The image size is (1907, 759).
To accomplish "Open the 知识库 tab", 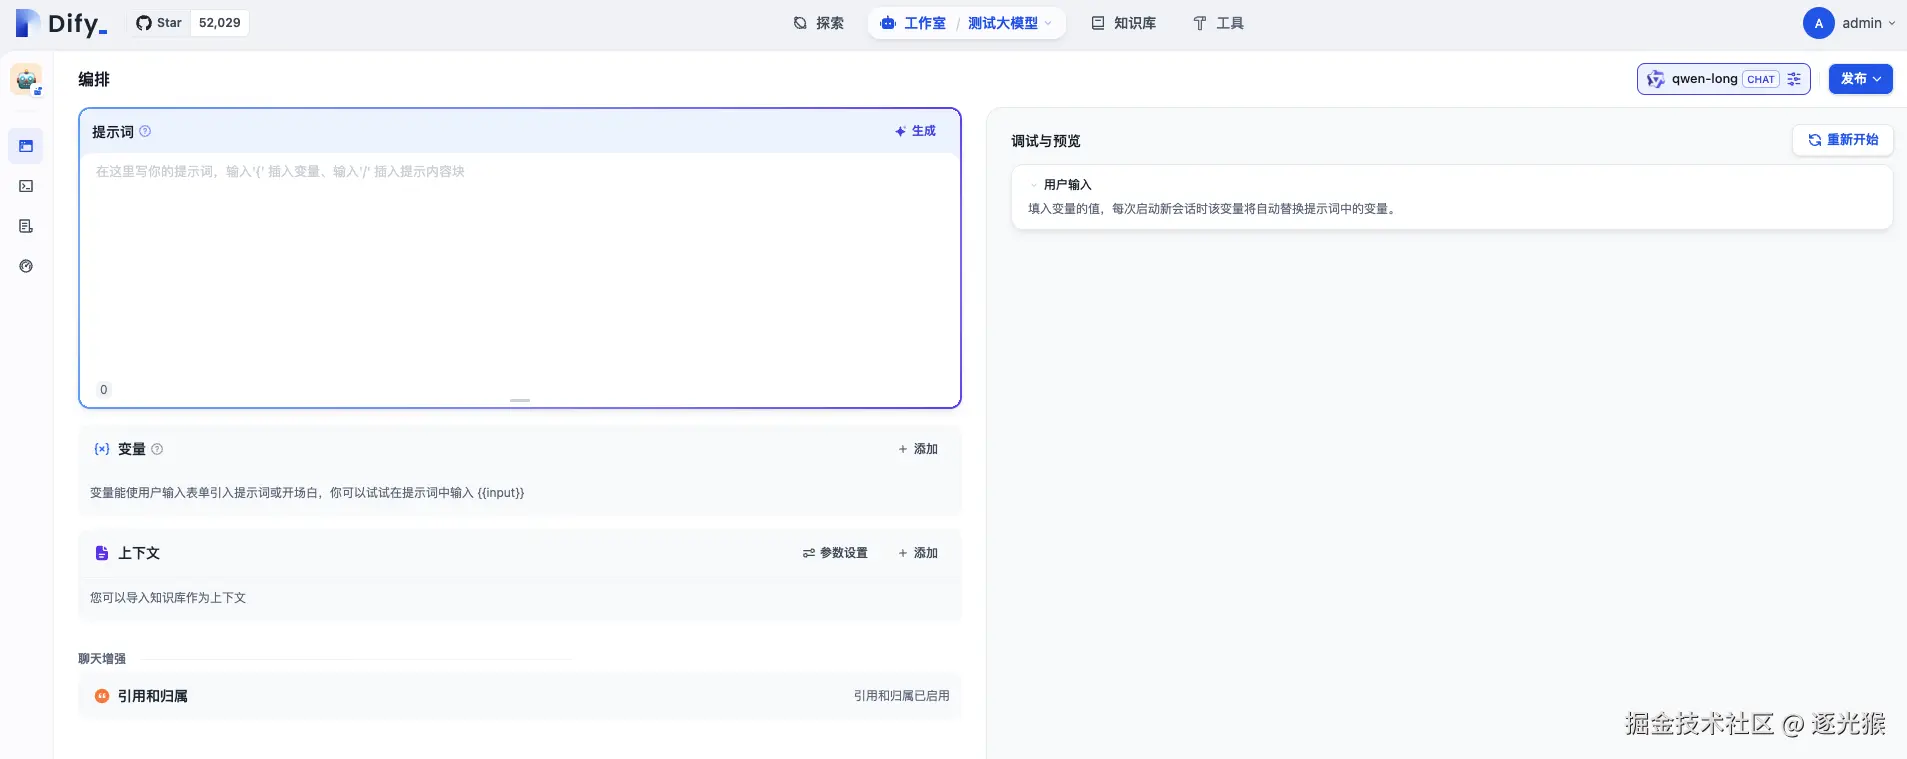I will (x=1124, y=23).
